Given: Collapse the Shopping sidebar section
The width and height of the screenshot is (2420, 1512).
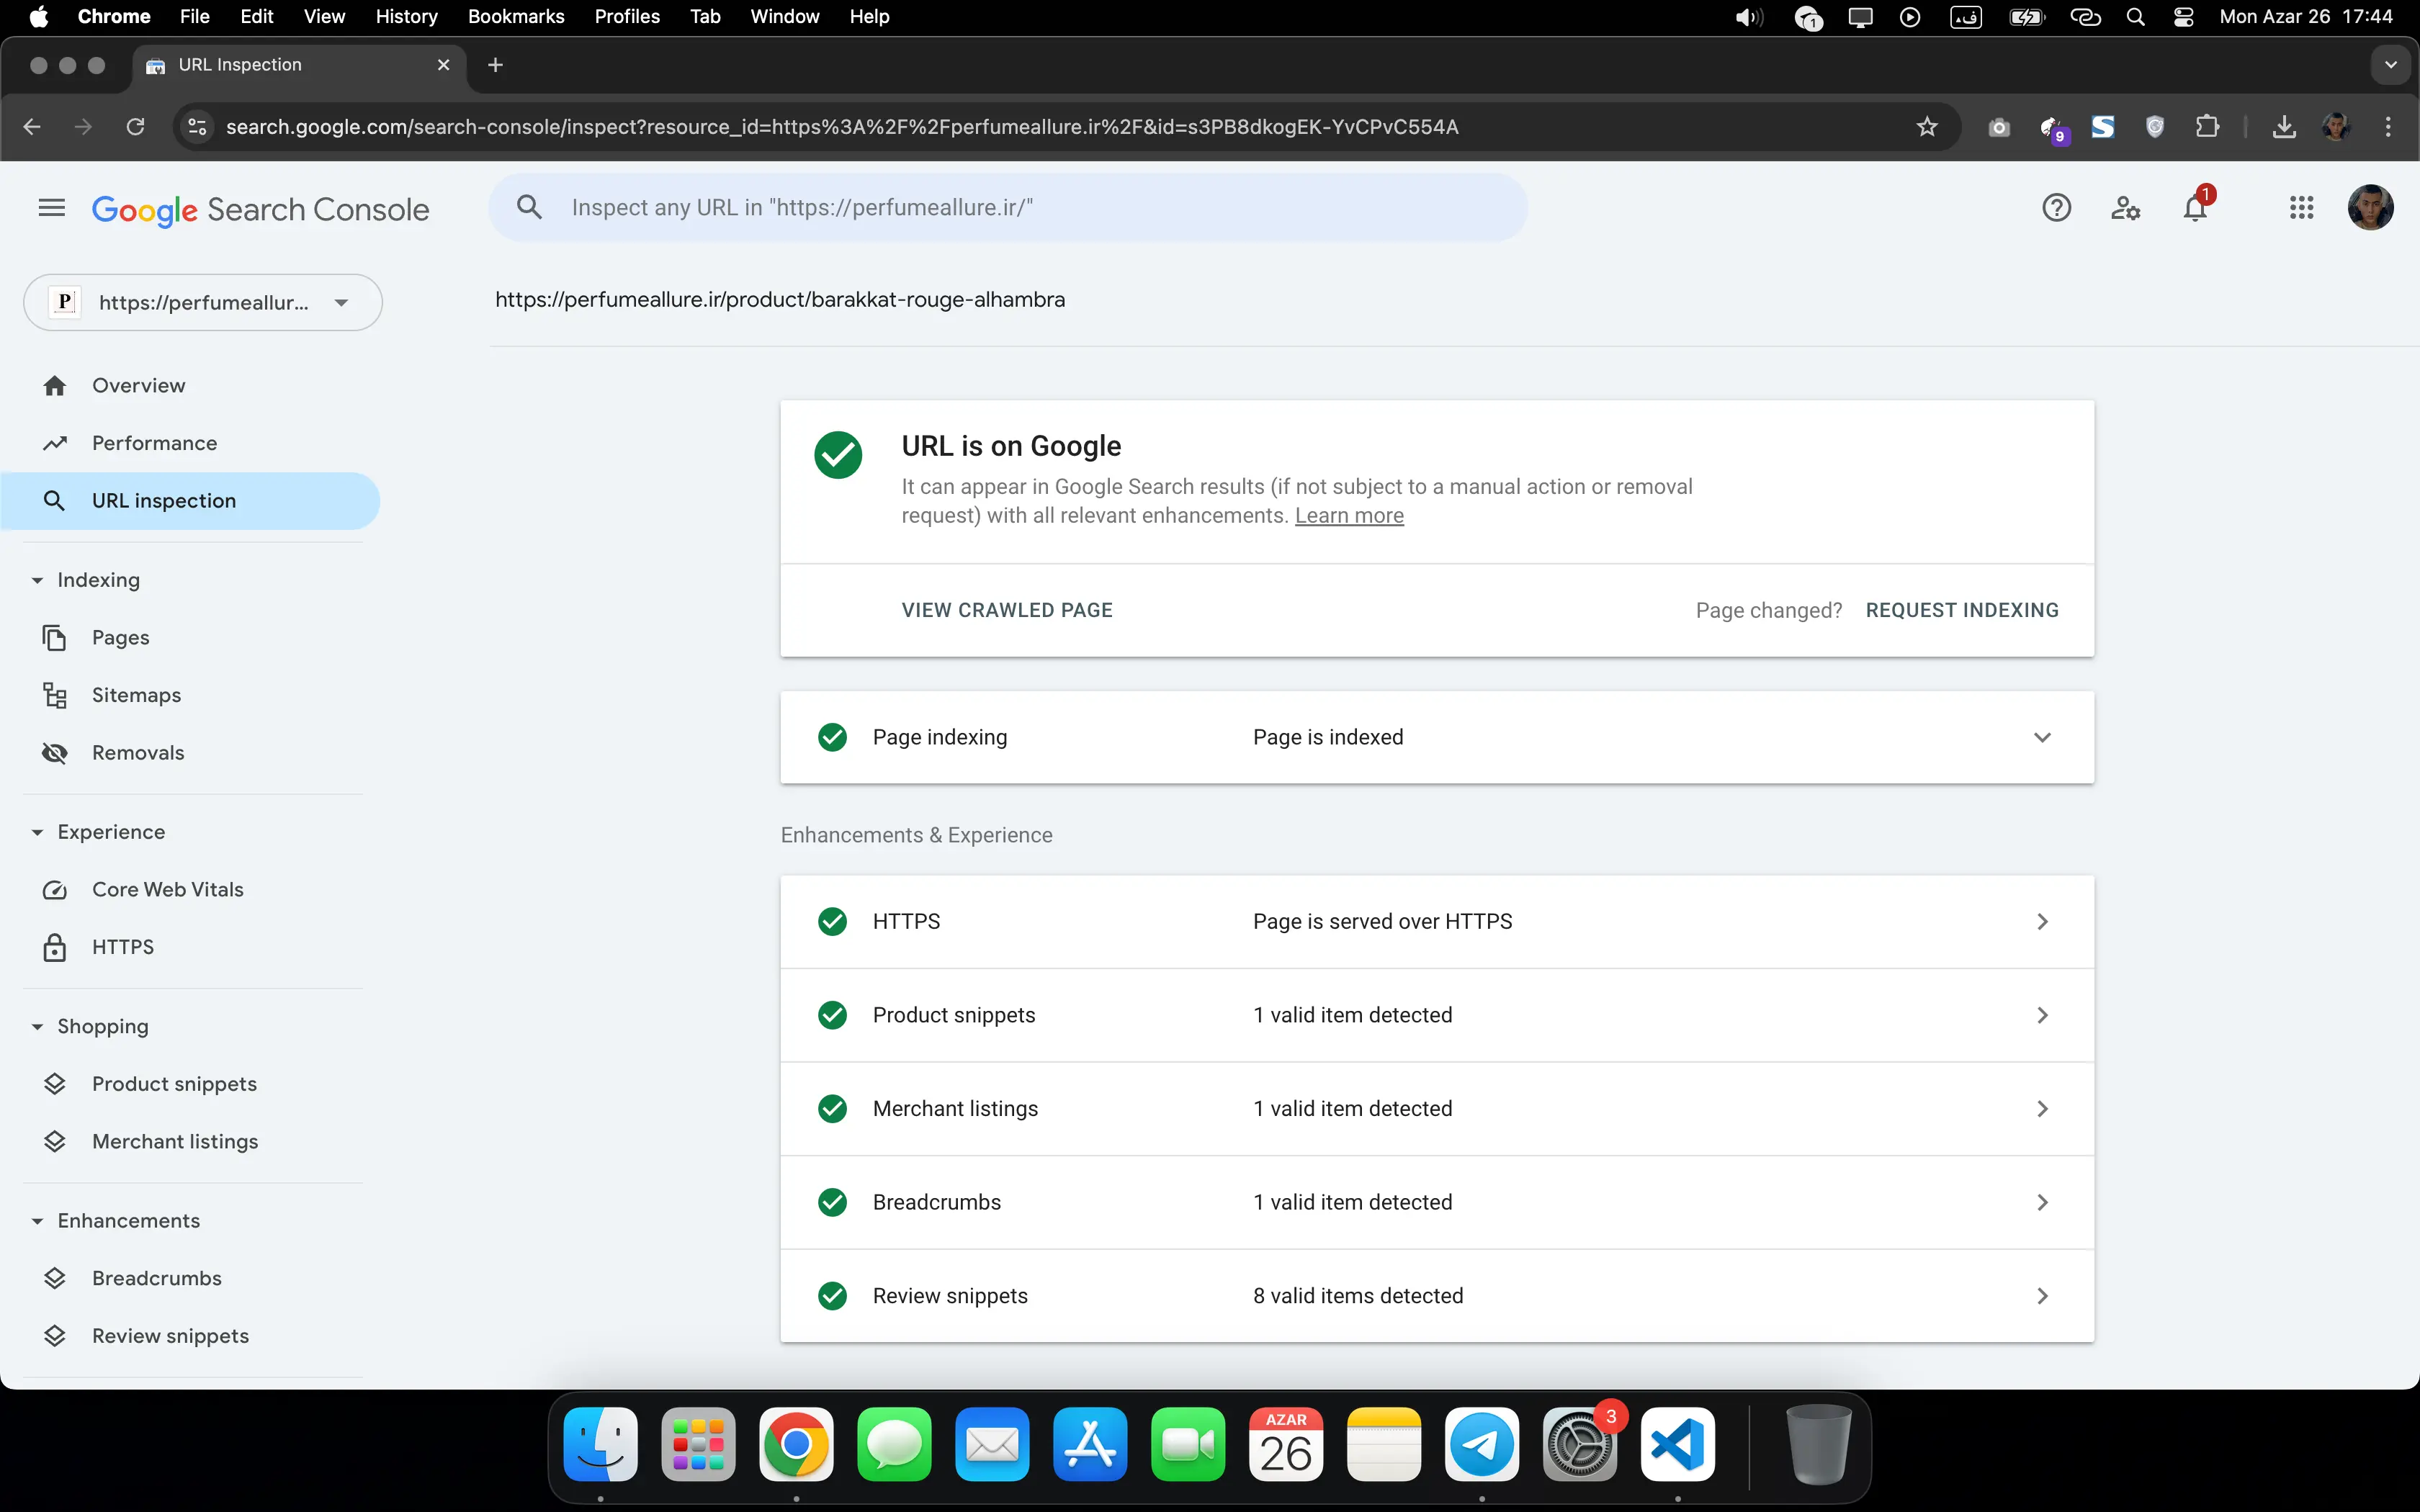Looking at the screenshot, I should tap(37, 1026).
